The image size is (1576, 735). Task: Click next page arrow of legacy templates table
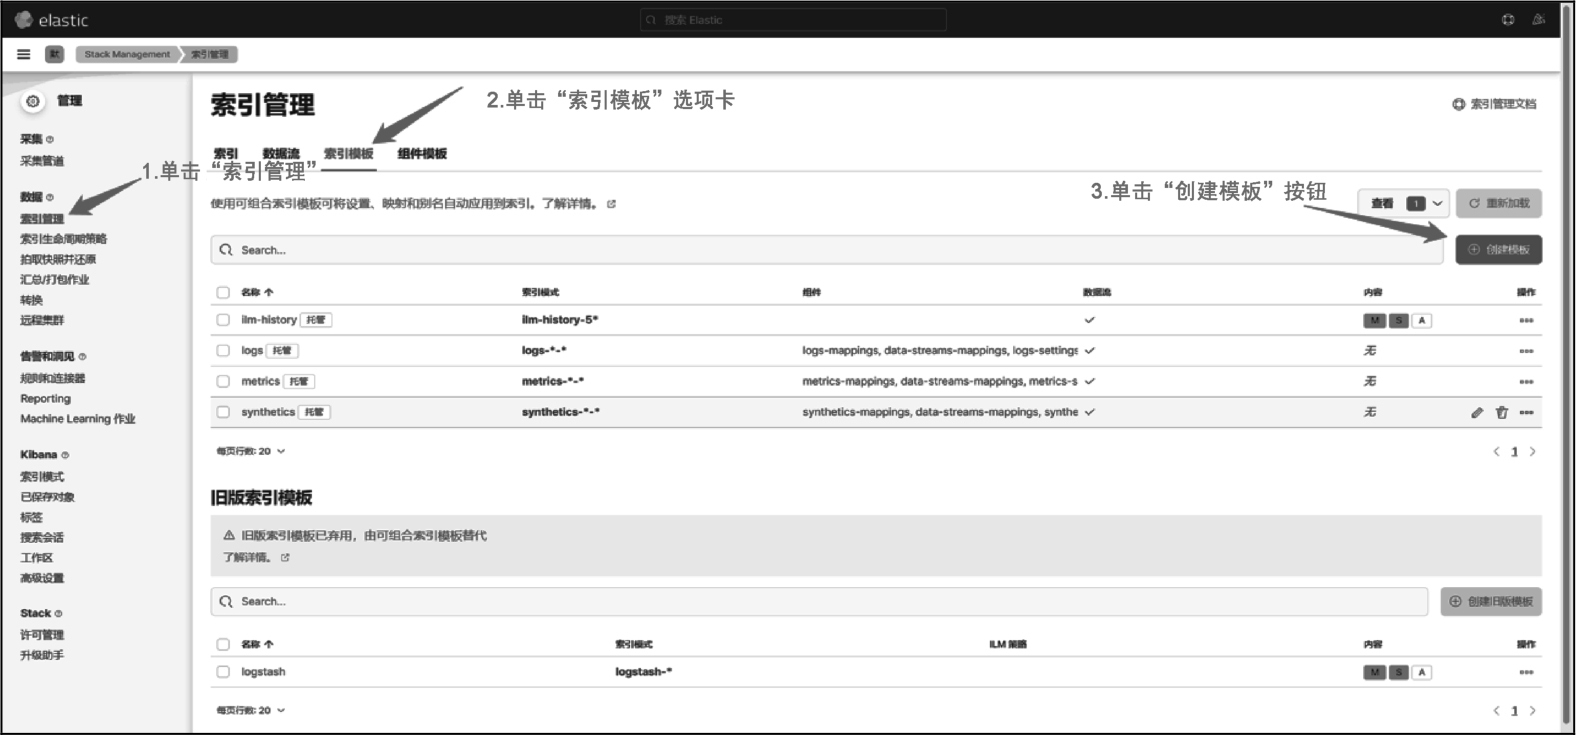[1532, 711]
